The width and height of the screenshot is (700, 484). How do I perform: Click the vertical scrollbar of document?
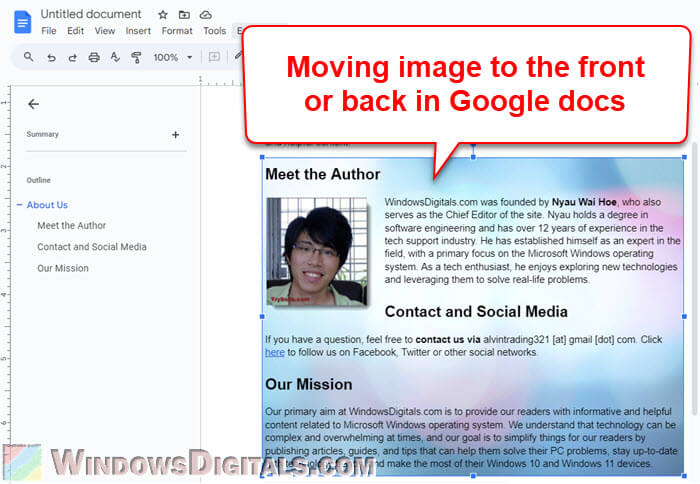[694, 279]
